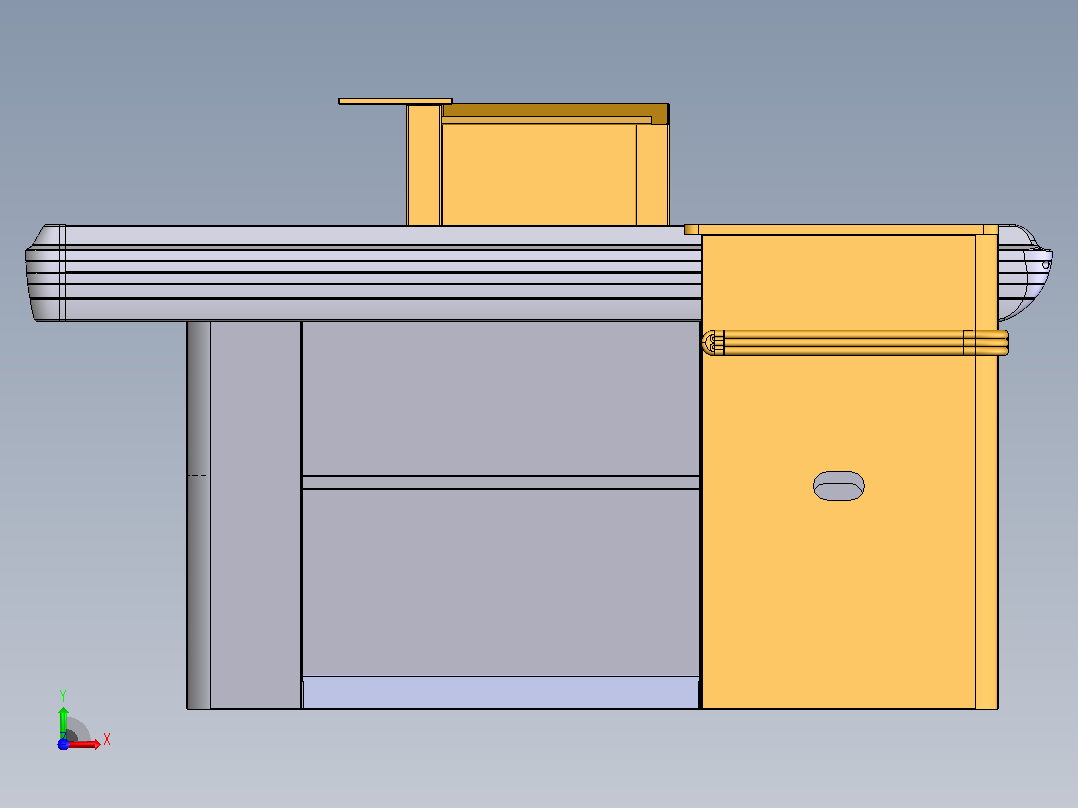Viewport: 1078px width, 808px height.
Task: Select the lower gray cabinet panel
Action: tap(500, 582)
